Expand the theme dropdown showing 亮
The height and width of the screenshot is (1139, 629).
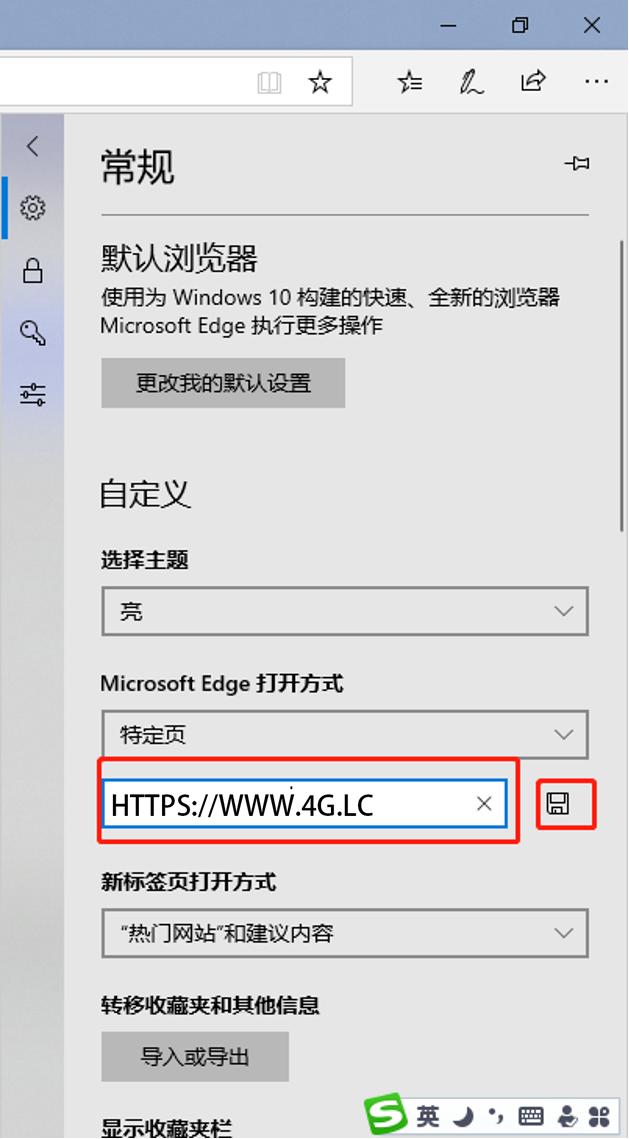(x=345, y=612)
